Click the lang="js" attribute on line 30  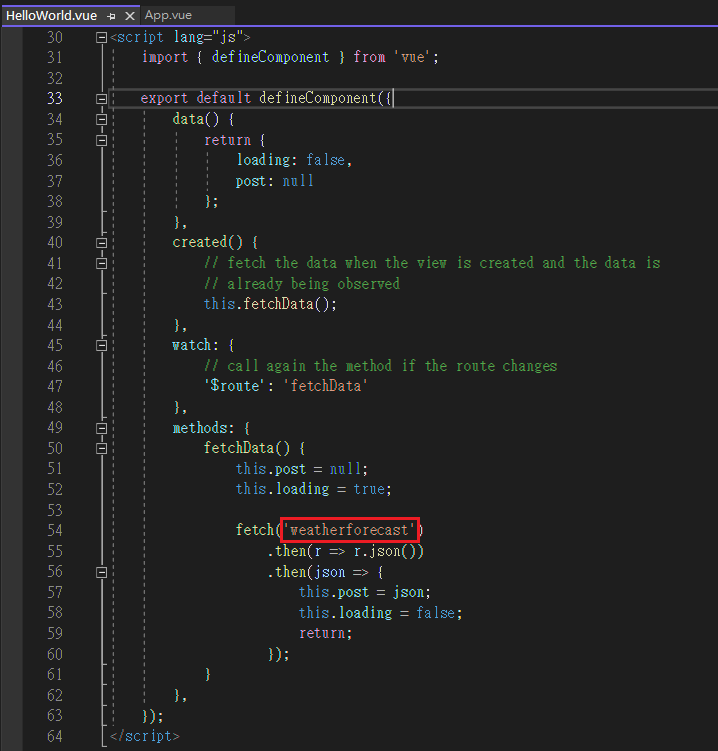pyautogui.click(x=208, y=37)
